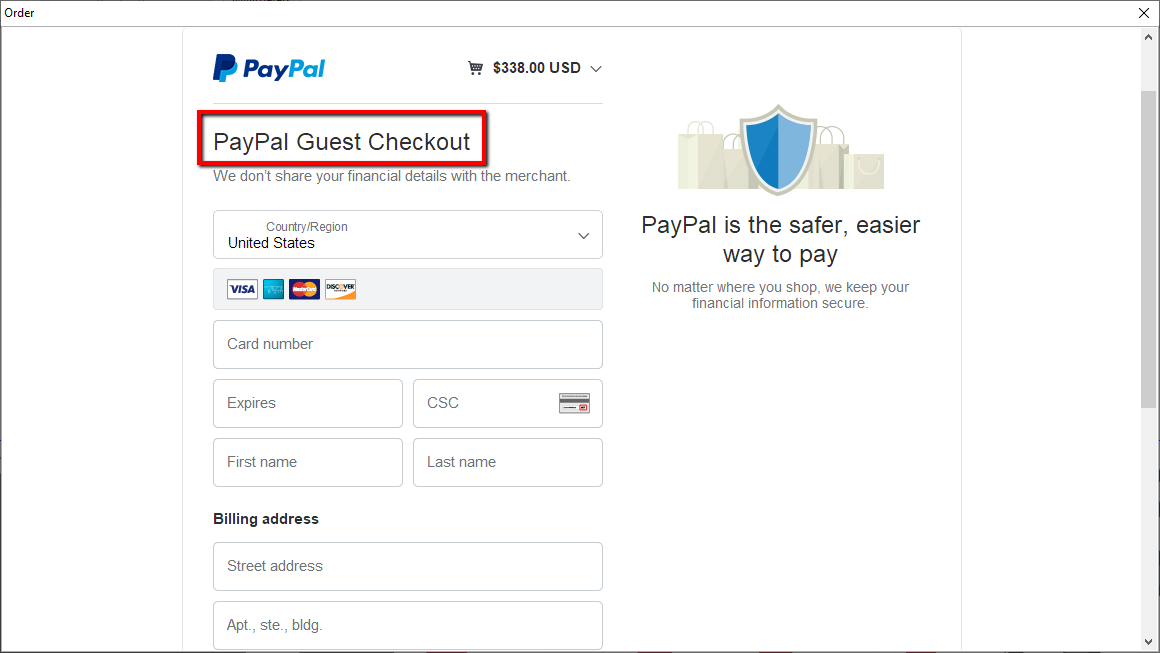Viewport: 1160px width, 653px height.
Task: Focus the Street address field
Action: [x=408, y=566]
